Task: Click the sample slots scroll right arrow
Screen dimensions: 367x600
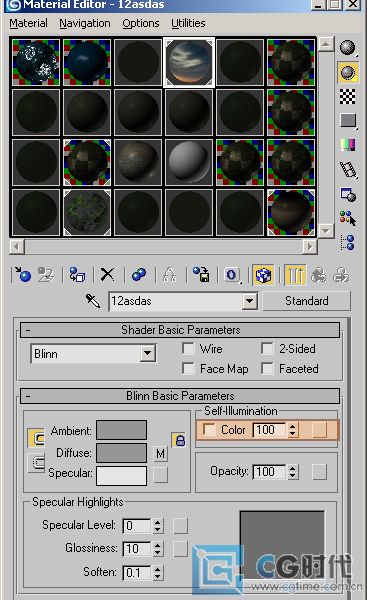Action: (310, 247)
